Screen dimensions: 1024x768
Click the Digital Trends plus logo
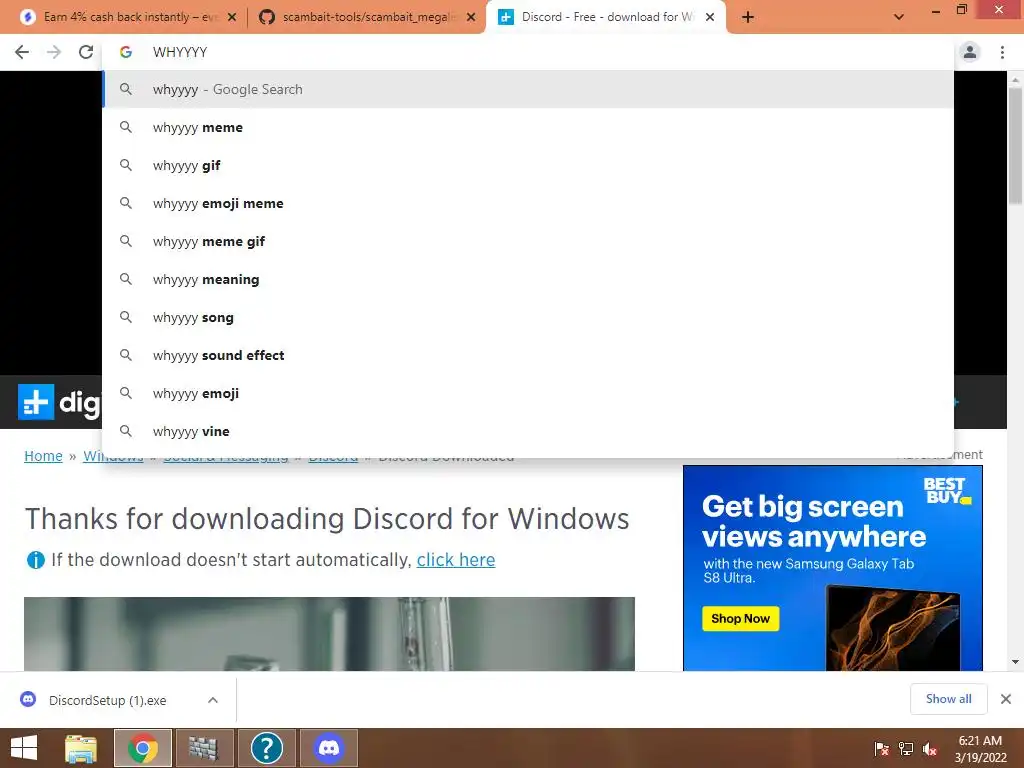35,402
